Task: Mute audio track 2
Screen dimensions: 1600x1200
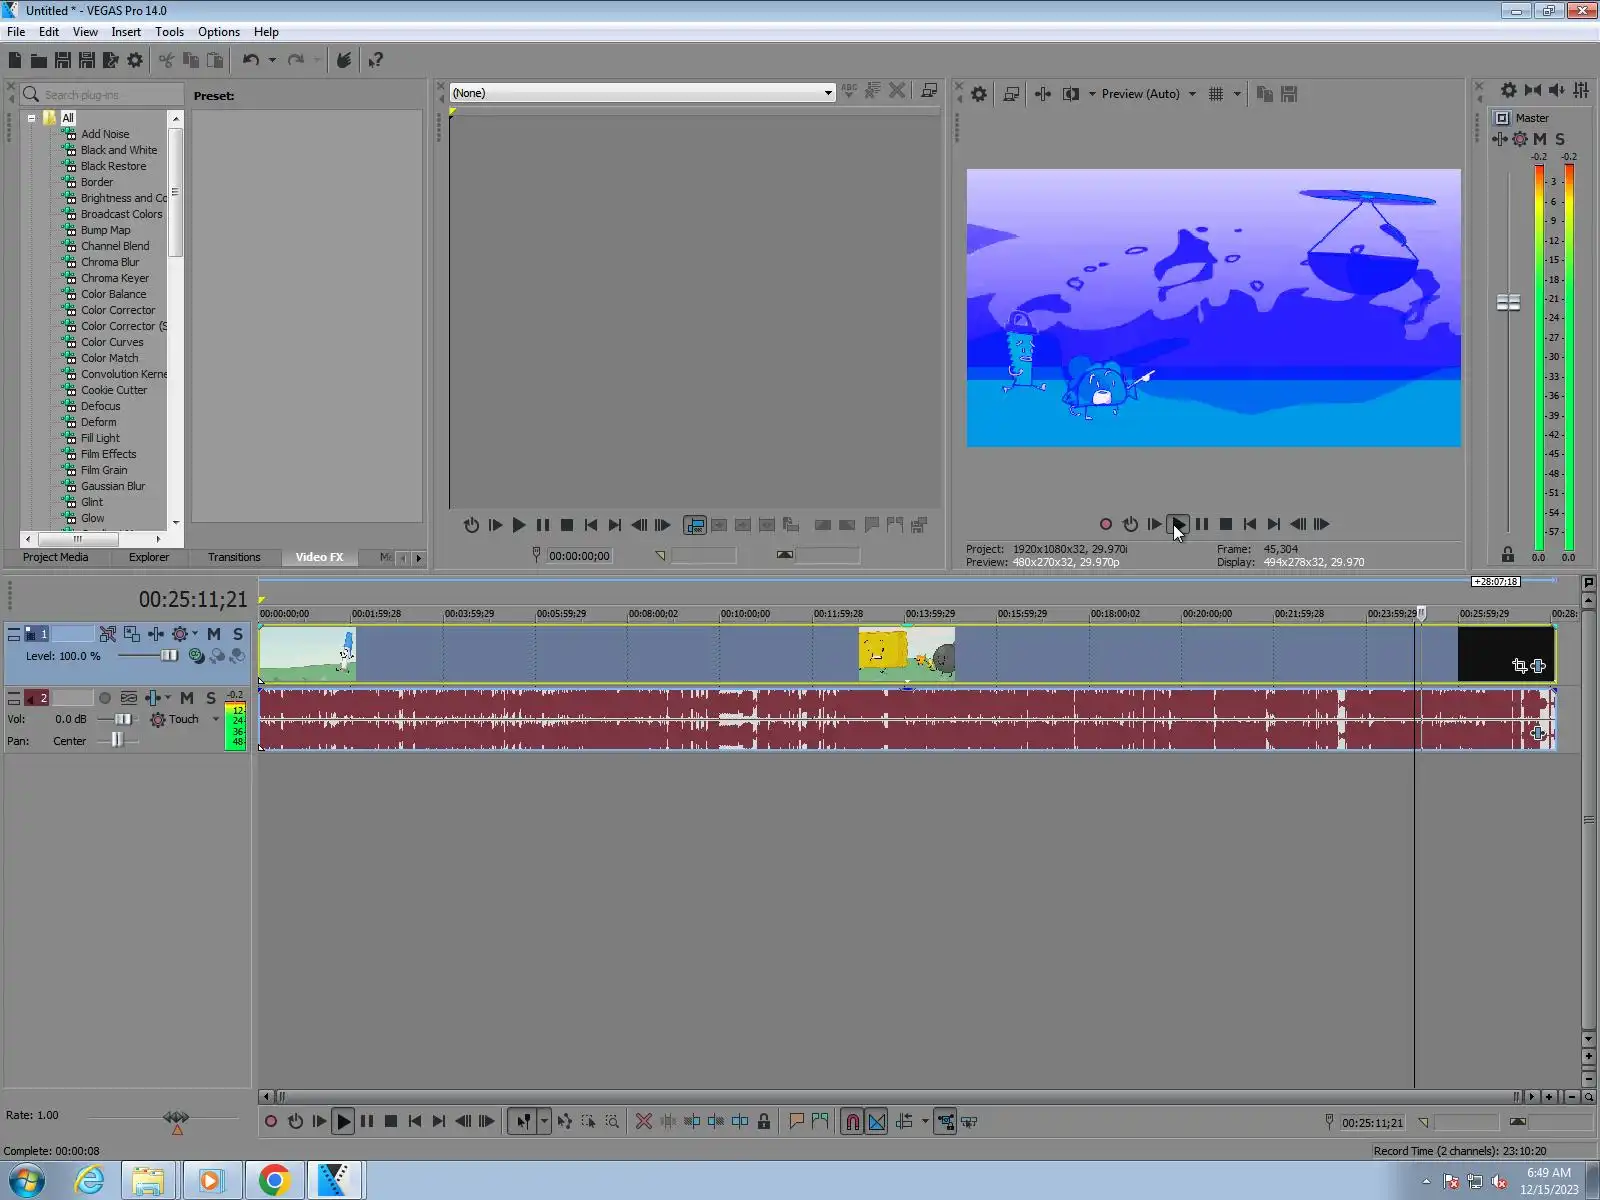Action: [187, 698]
